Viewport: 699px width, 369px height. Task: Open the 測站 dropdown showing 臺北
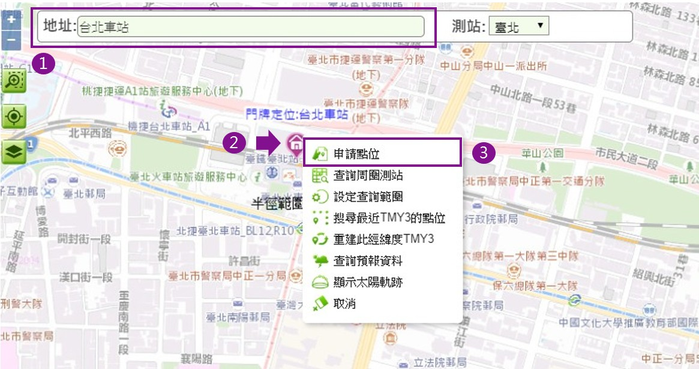[519, 26]
